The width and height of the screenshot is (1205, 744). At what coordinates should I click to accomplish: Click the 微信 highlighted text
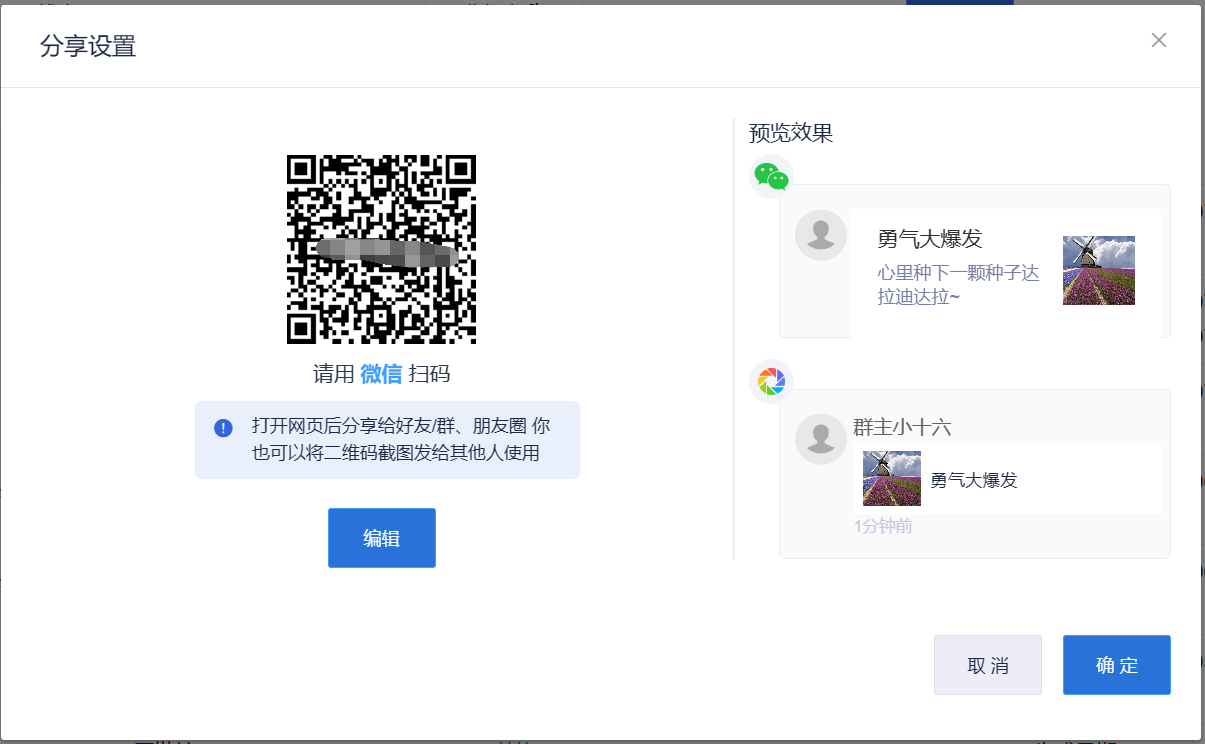[x=382, y=374]
